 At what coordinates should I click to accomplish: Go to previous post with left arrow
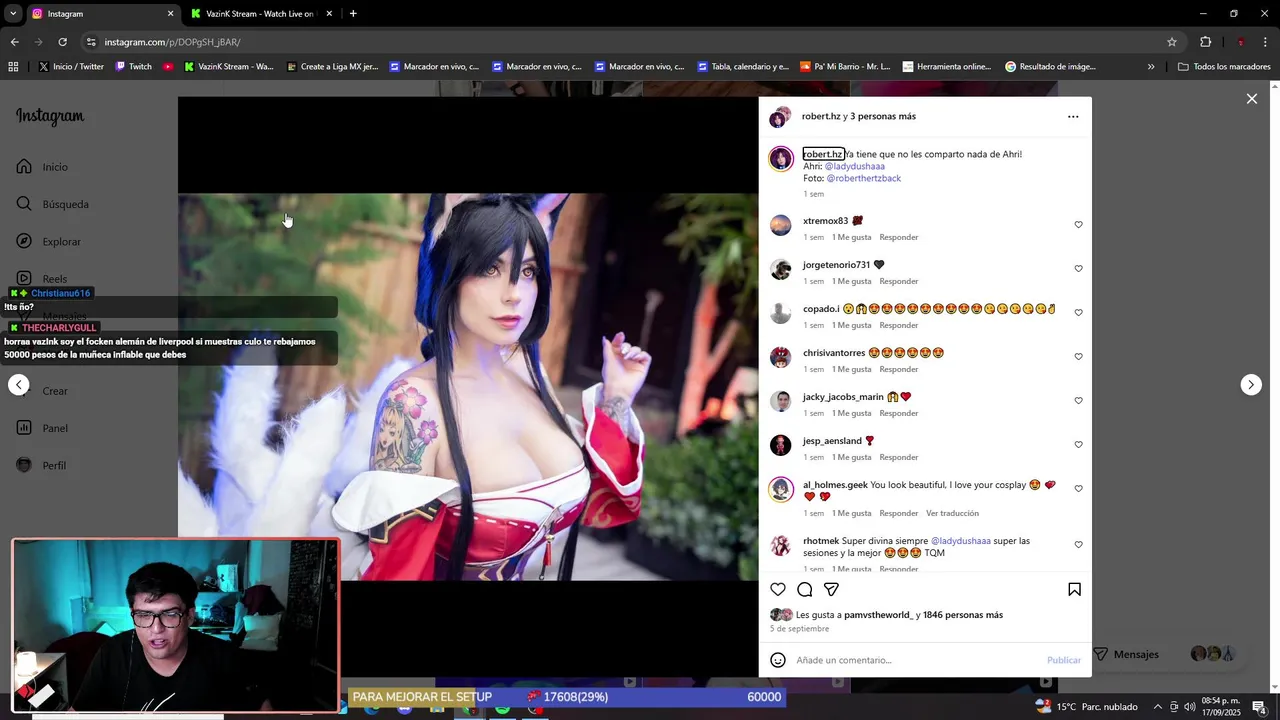coord(18,385)
